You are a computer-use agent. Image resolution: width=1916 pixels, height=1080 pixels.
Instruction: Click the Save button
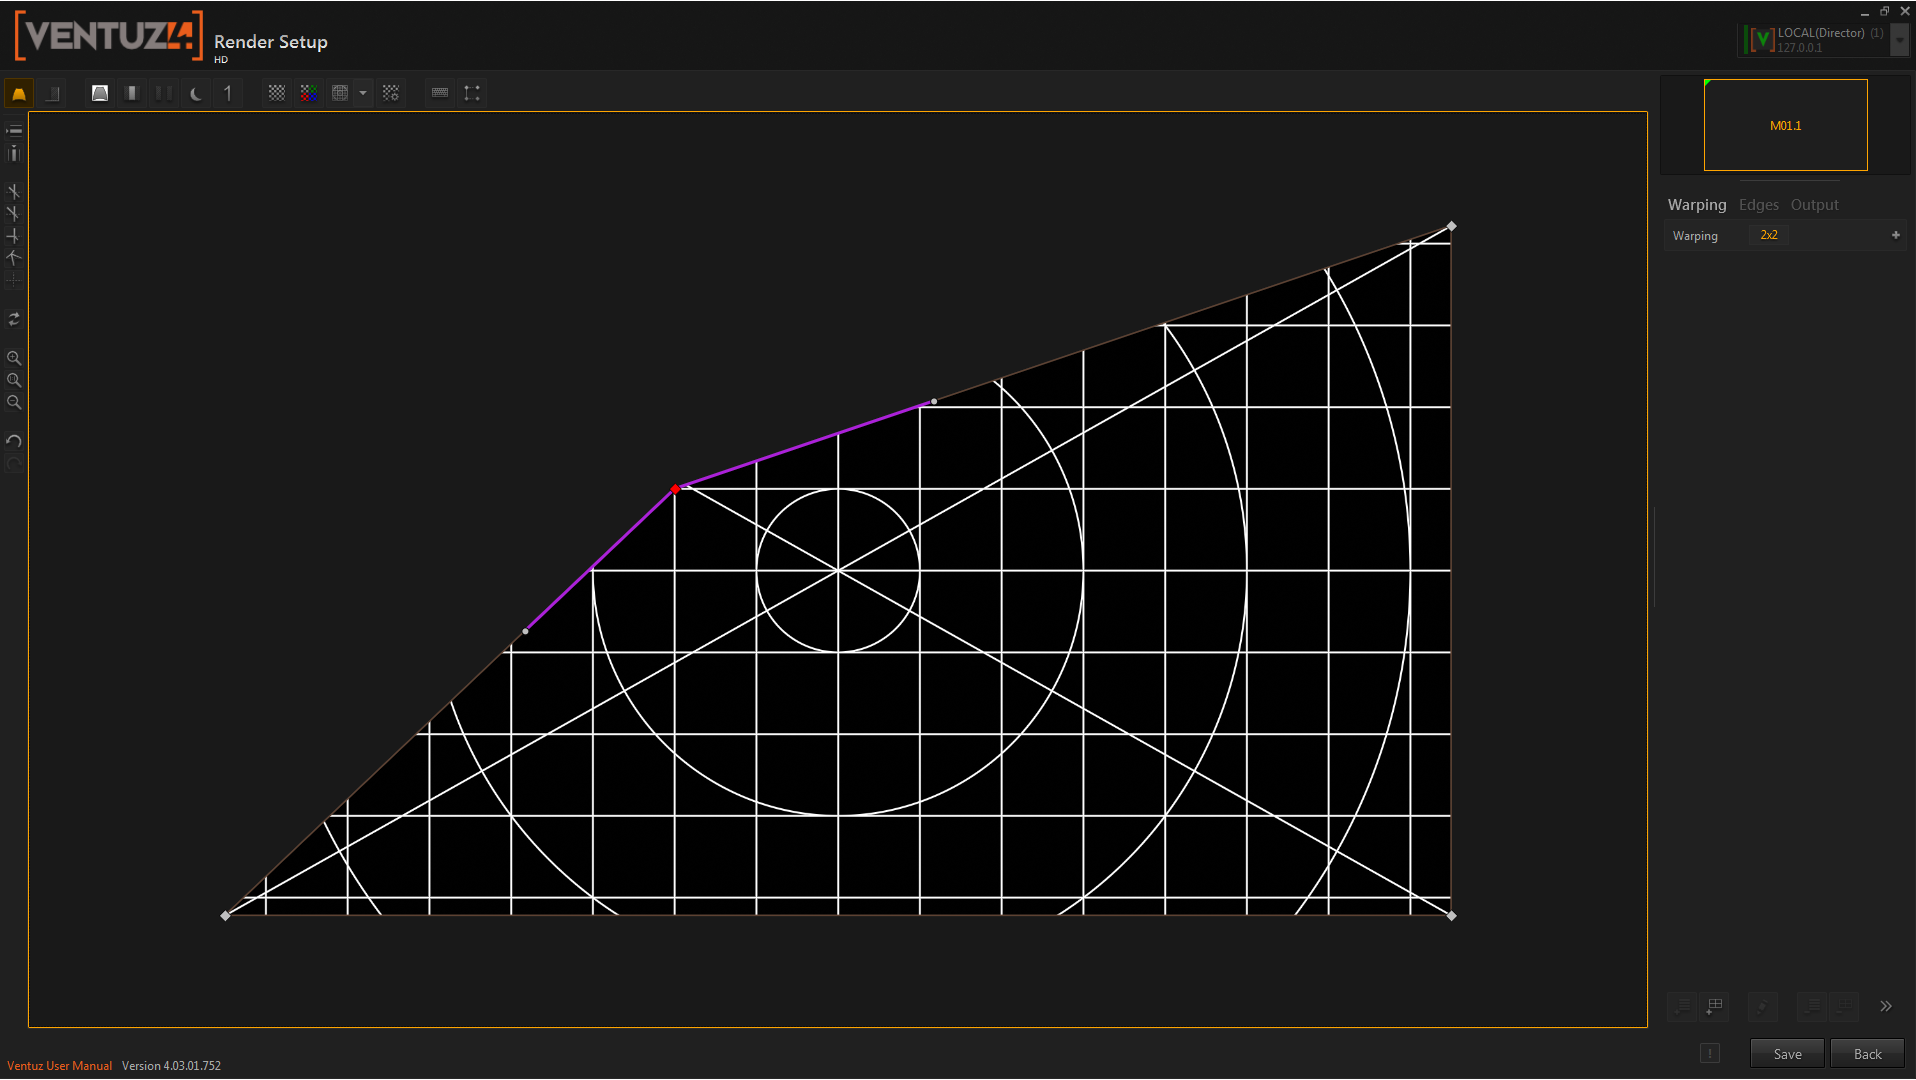click(1786, 1054)
